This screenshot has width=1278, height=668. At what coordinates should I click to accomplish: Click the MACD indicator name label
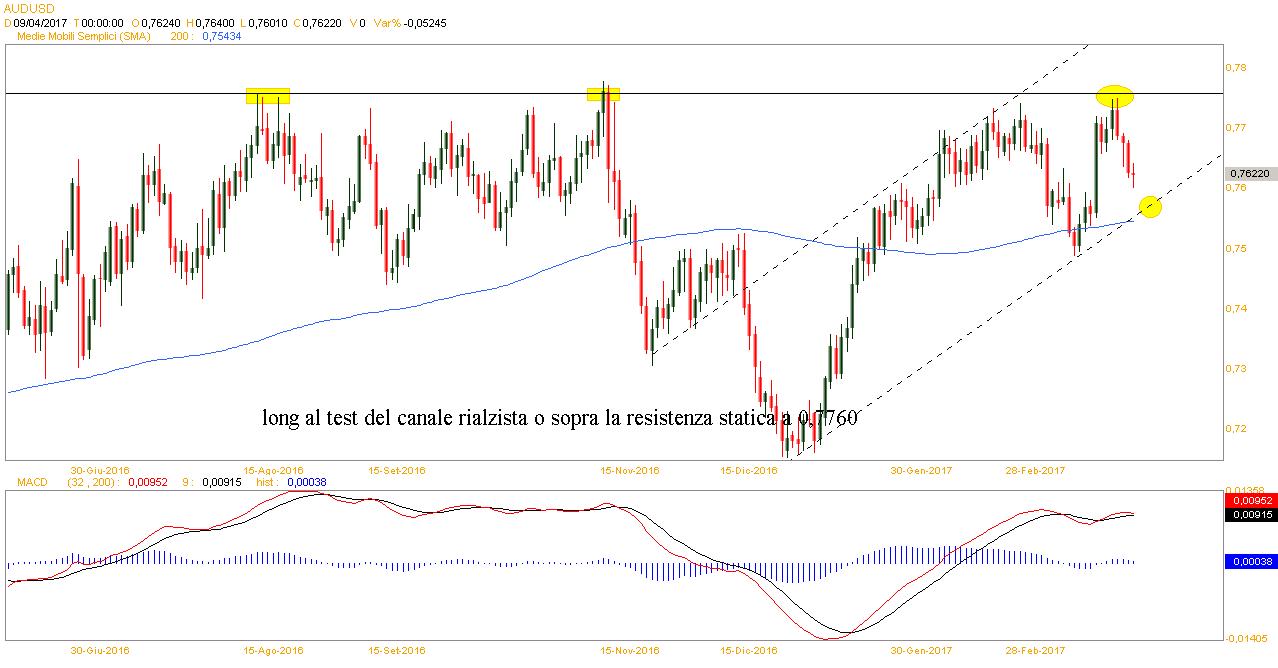[31, 482]
